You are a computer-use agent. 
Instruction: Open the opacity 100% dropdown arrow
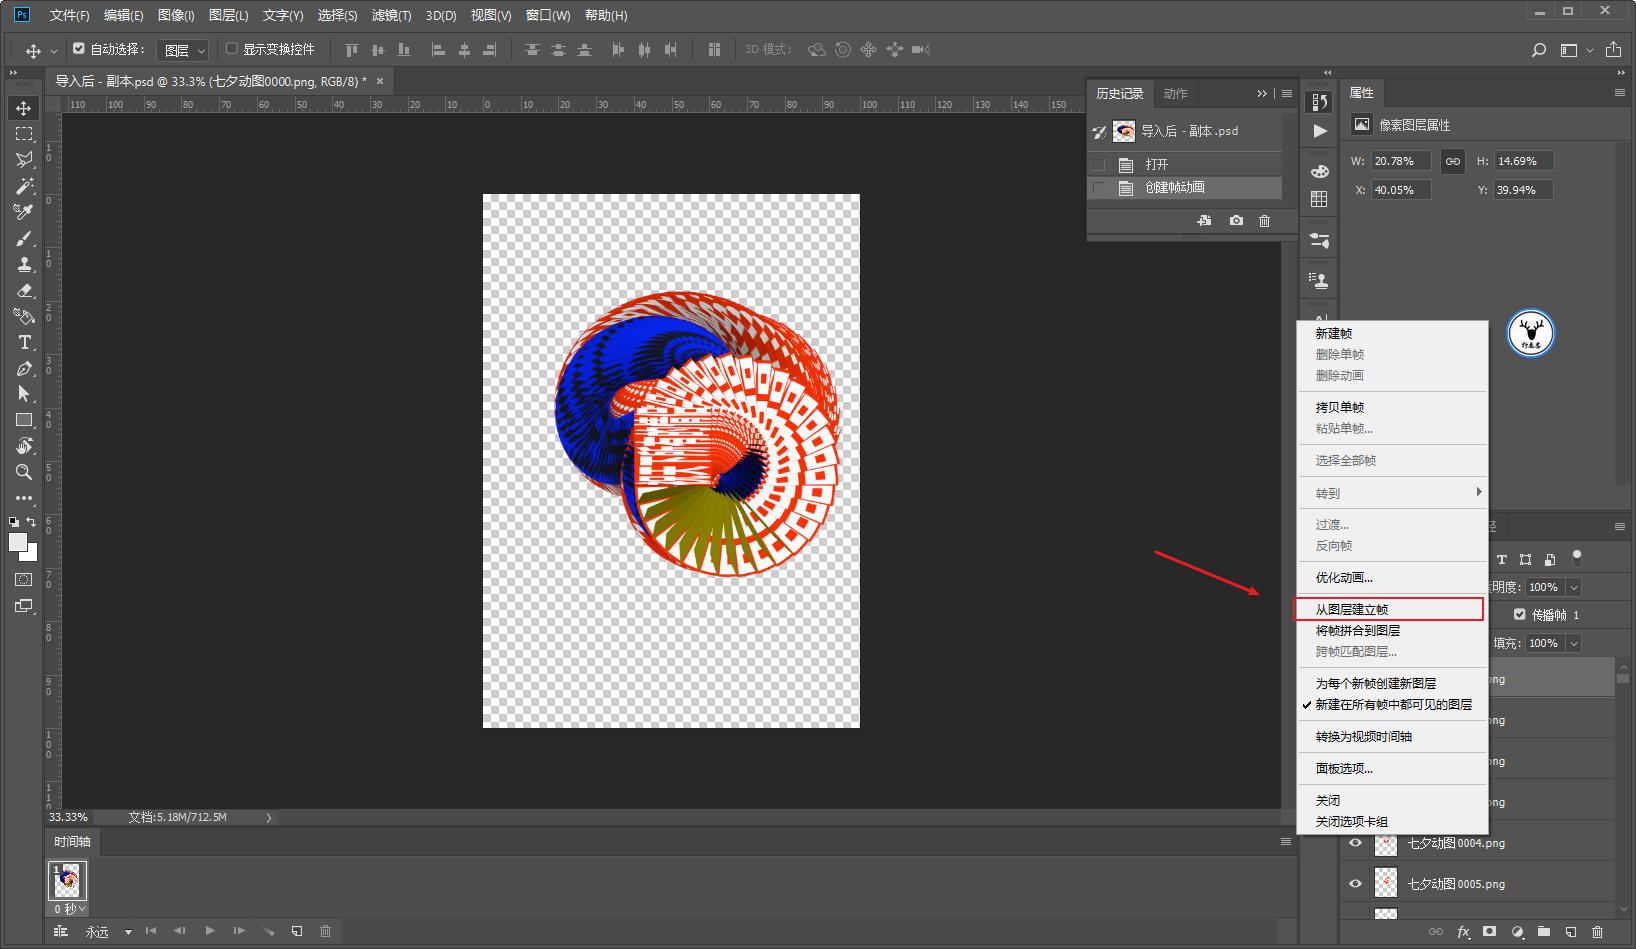click(1573, 588)
